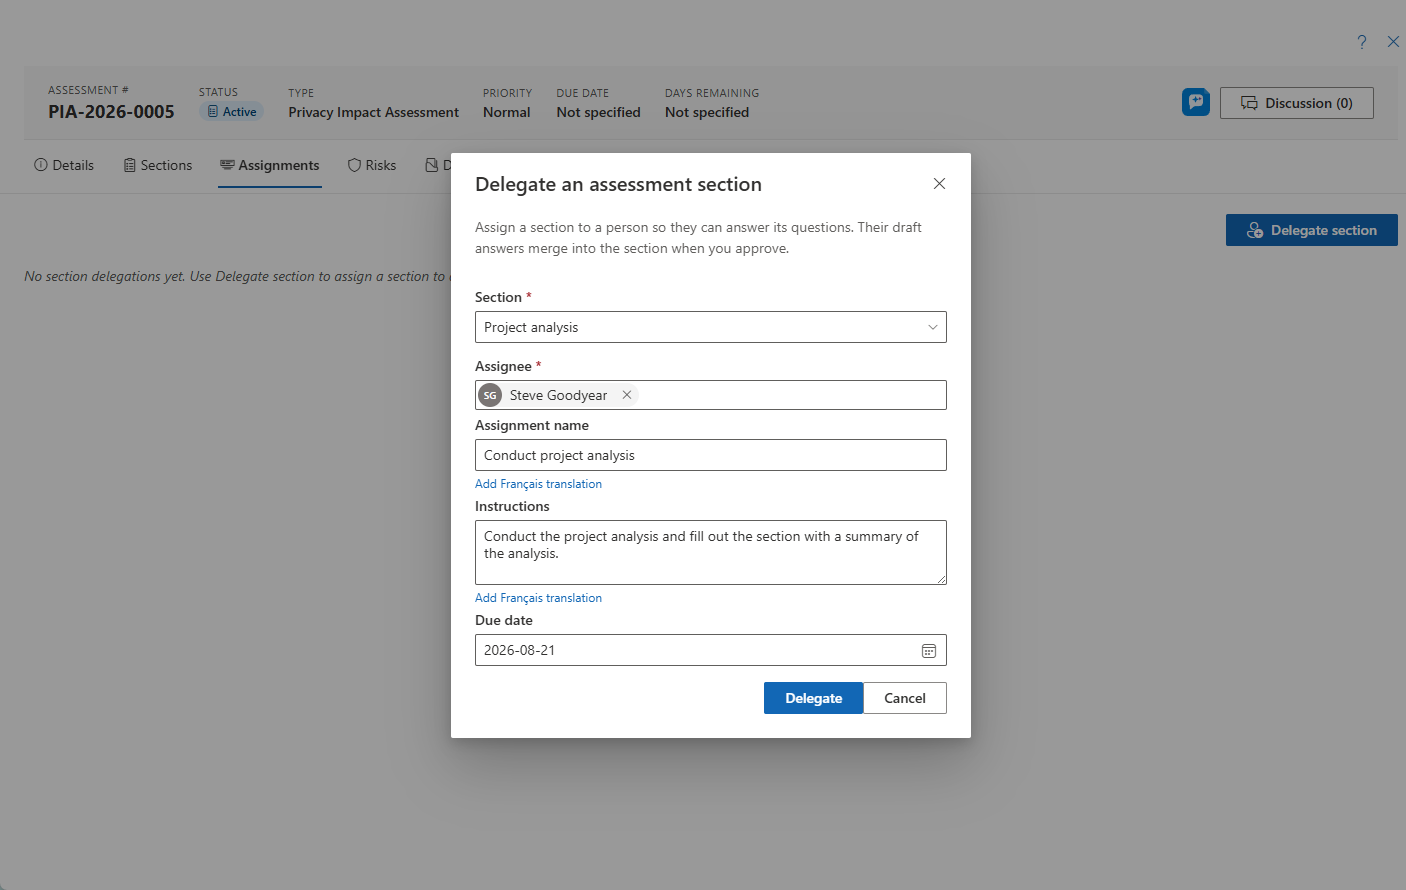The height and width of the screenshot is (890, 1406).
Task: Open the help question mark icon
Action: [1362, 42]
